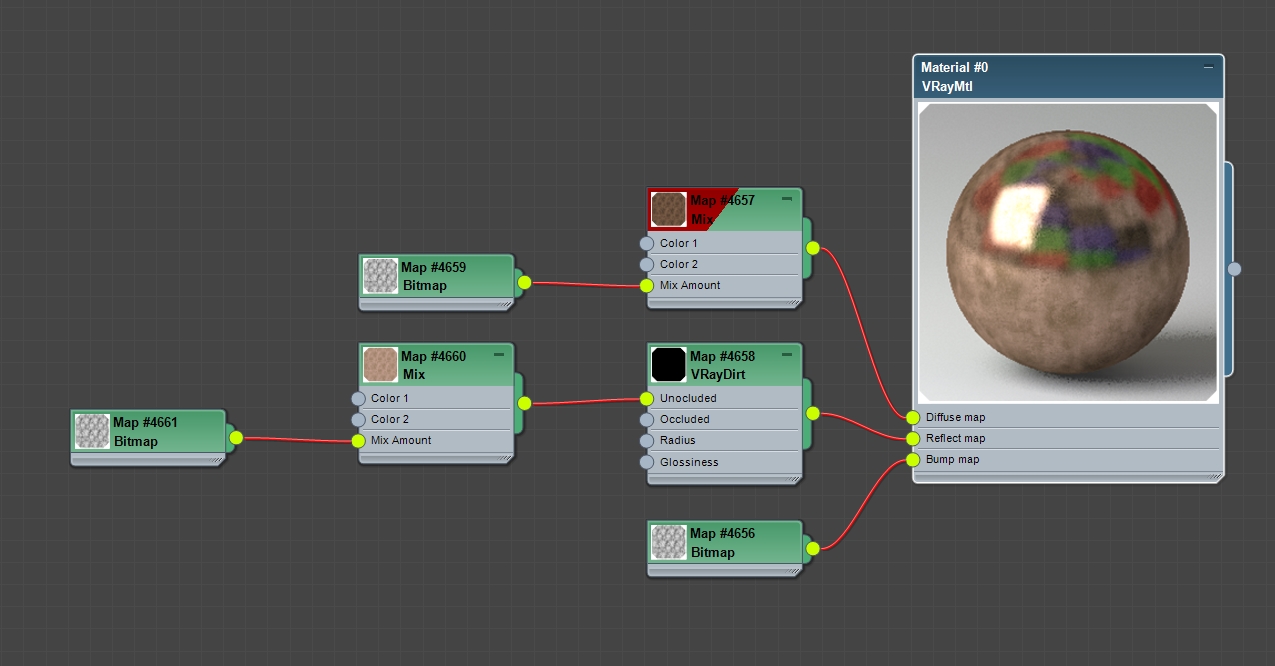This screenshot has width=1275, height=666.
Task: Click the Diffuse map input socket
Action: point(911,417)
